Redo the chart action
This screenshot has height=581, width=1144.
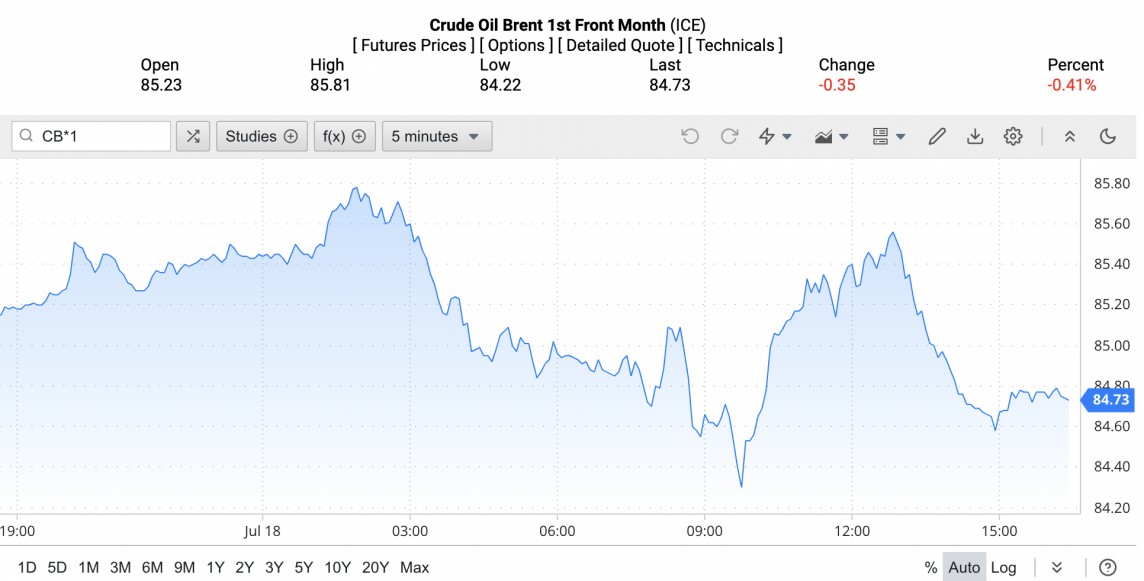[729, 136]
